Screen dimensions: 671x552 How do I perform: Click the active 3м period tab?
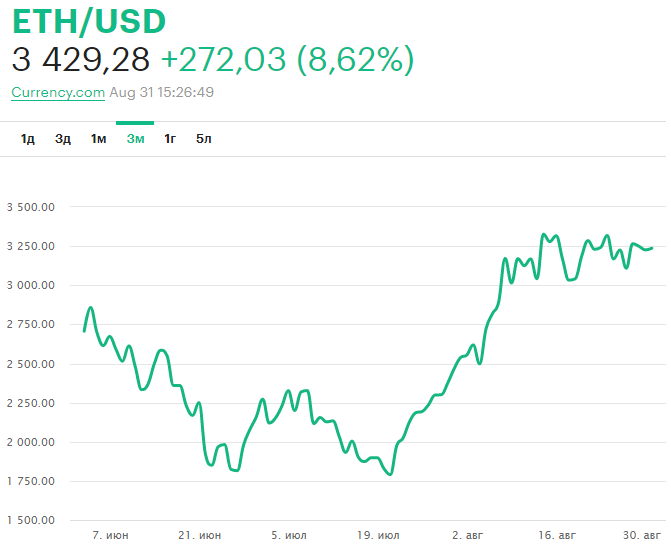click(135, 139)
